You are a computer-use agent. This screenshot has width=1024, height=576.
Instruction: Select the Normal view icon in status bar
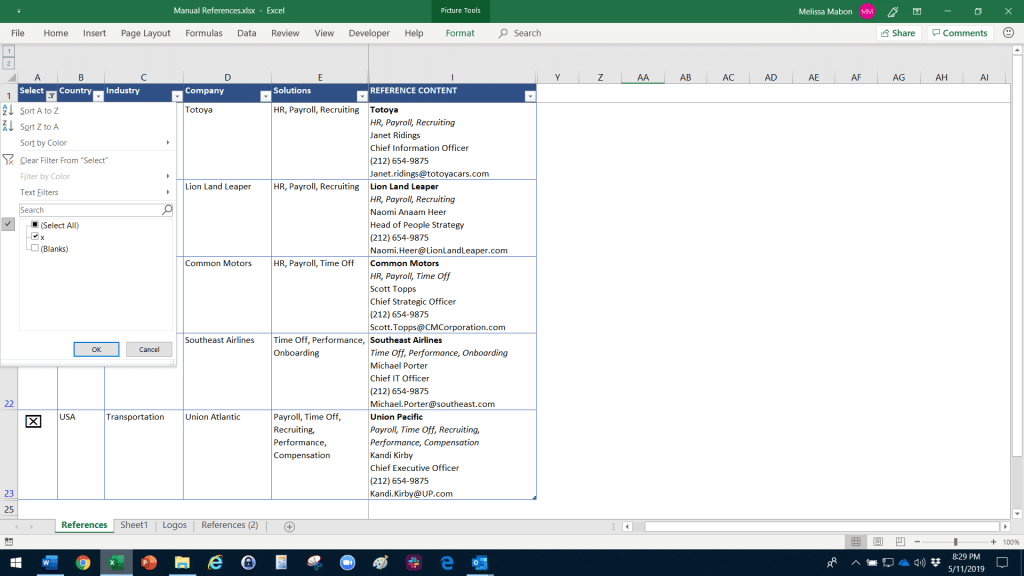pos(856,541)
